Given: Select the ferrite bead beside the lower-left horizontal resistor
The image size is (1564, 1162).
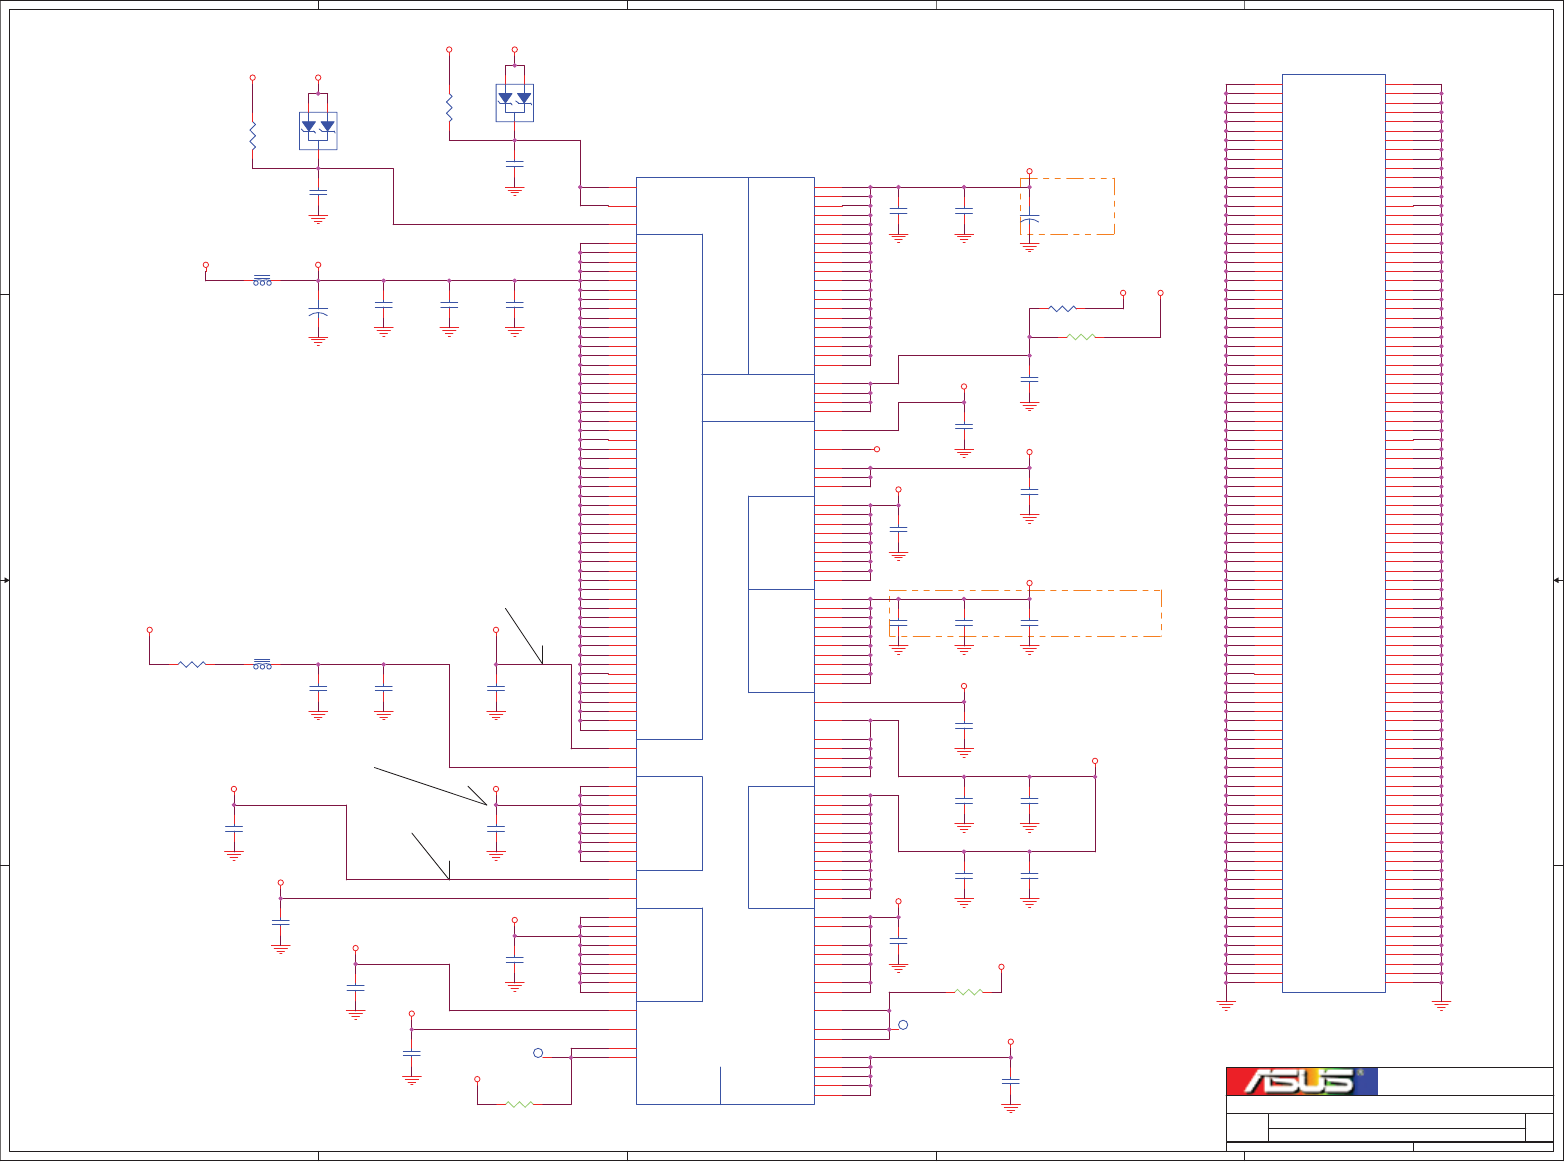Looking at the screenshot, I should pos(262,664).
